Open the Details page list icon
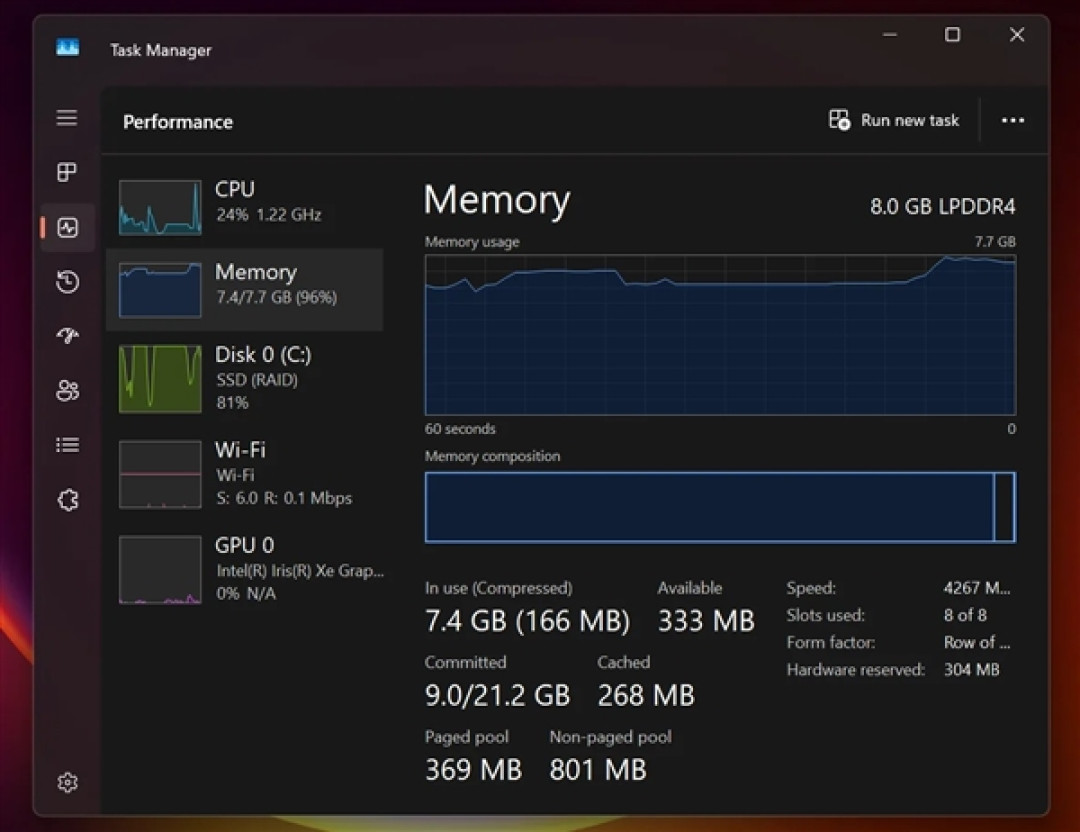Screen dimensions: 1080x832 click(x=68, y=445)
